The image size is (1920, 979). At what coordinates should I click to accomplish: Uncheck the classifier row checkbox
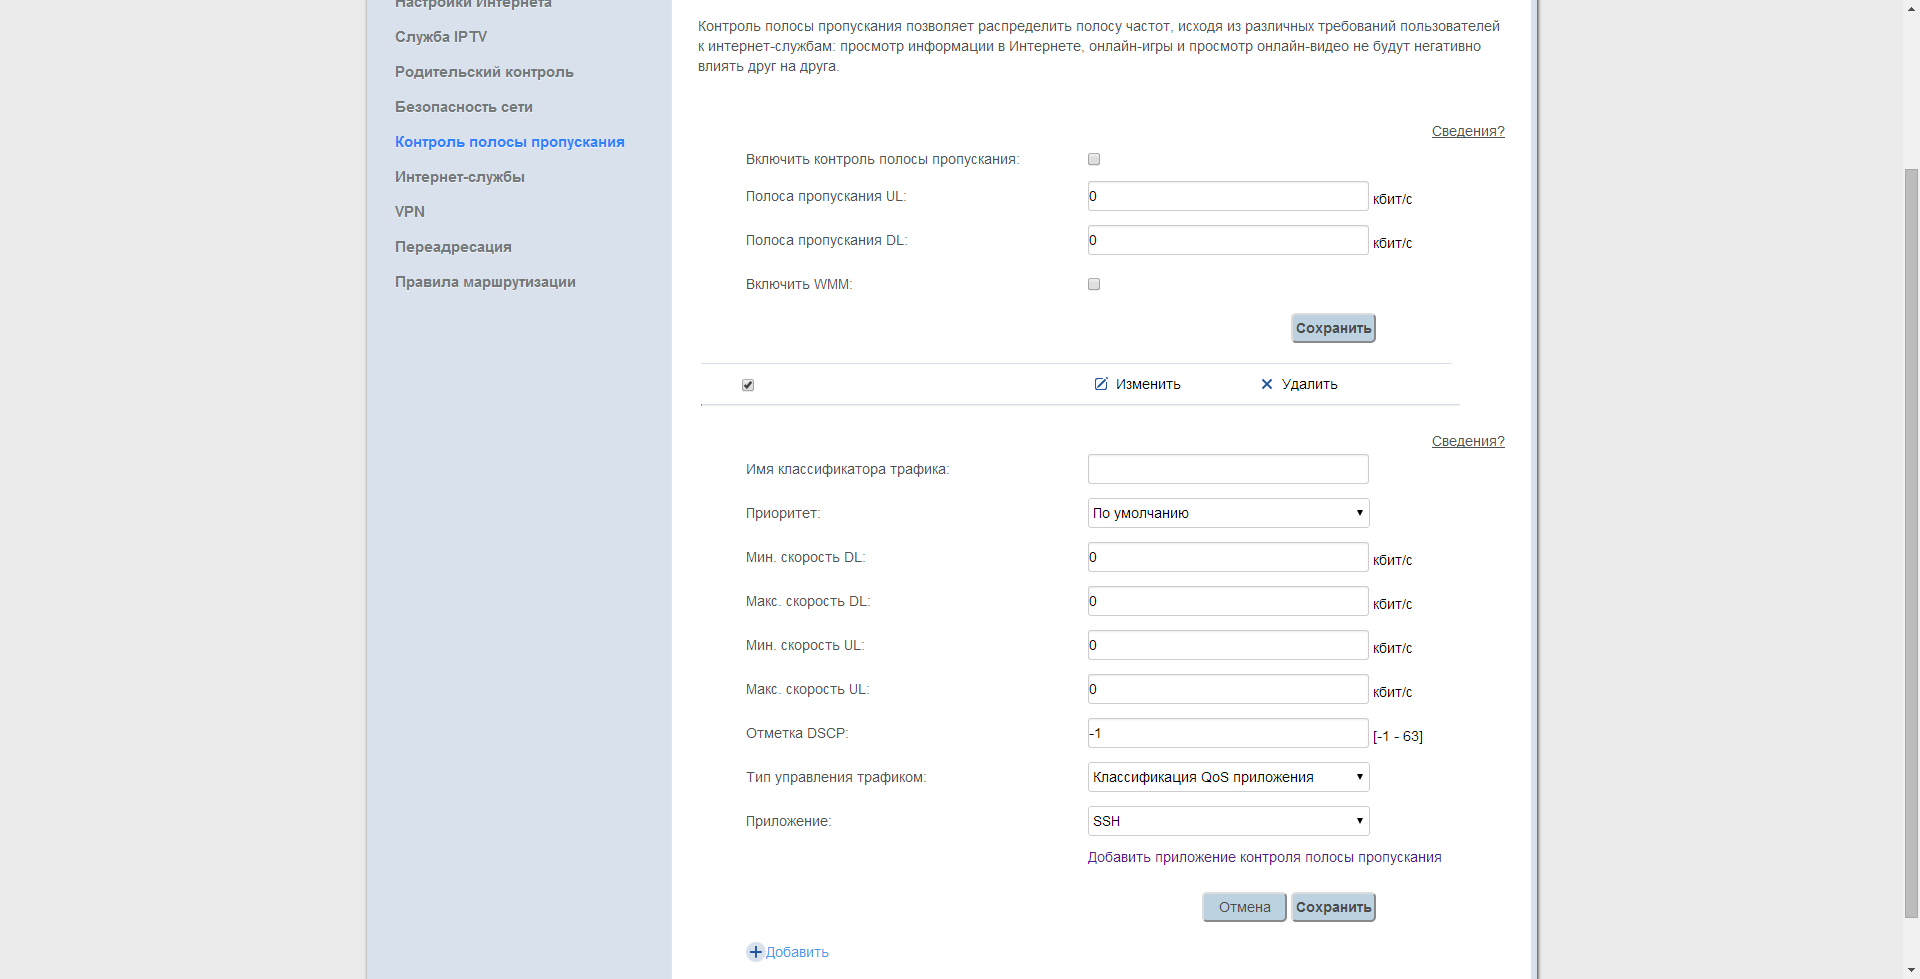[x=748, y=385]
